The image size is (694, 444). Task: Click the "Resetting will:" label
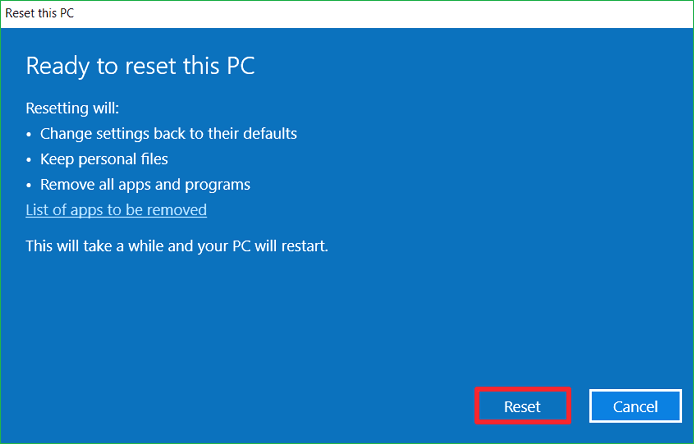click(79, 107)
